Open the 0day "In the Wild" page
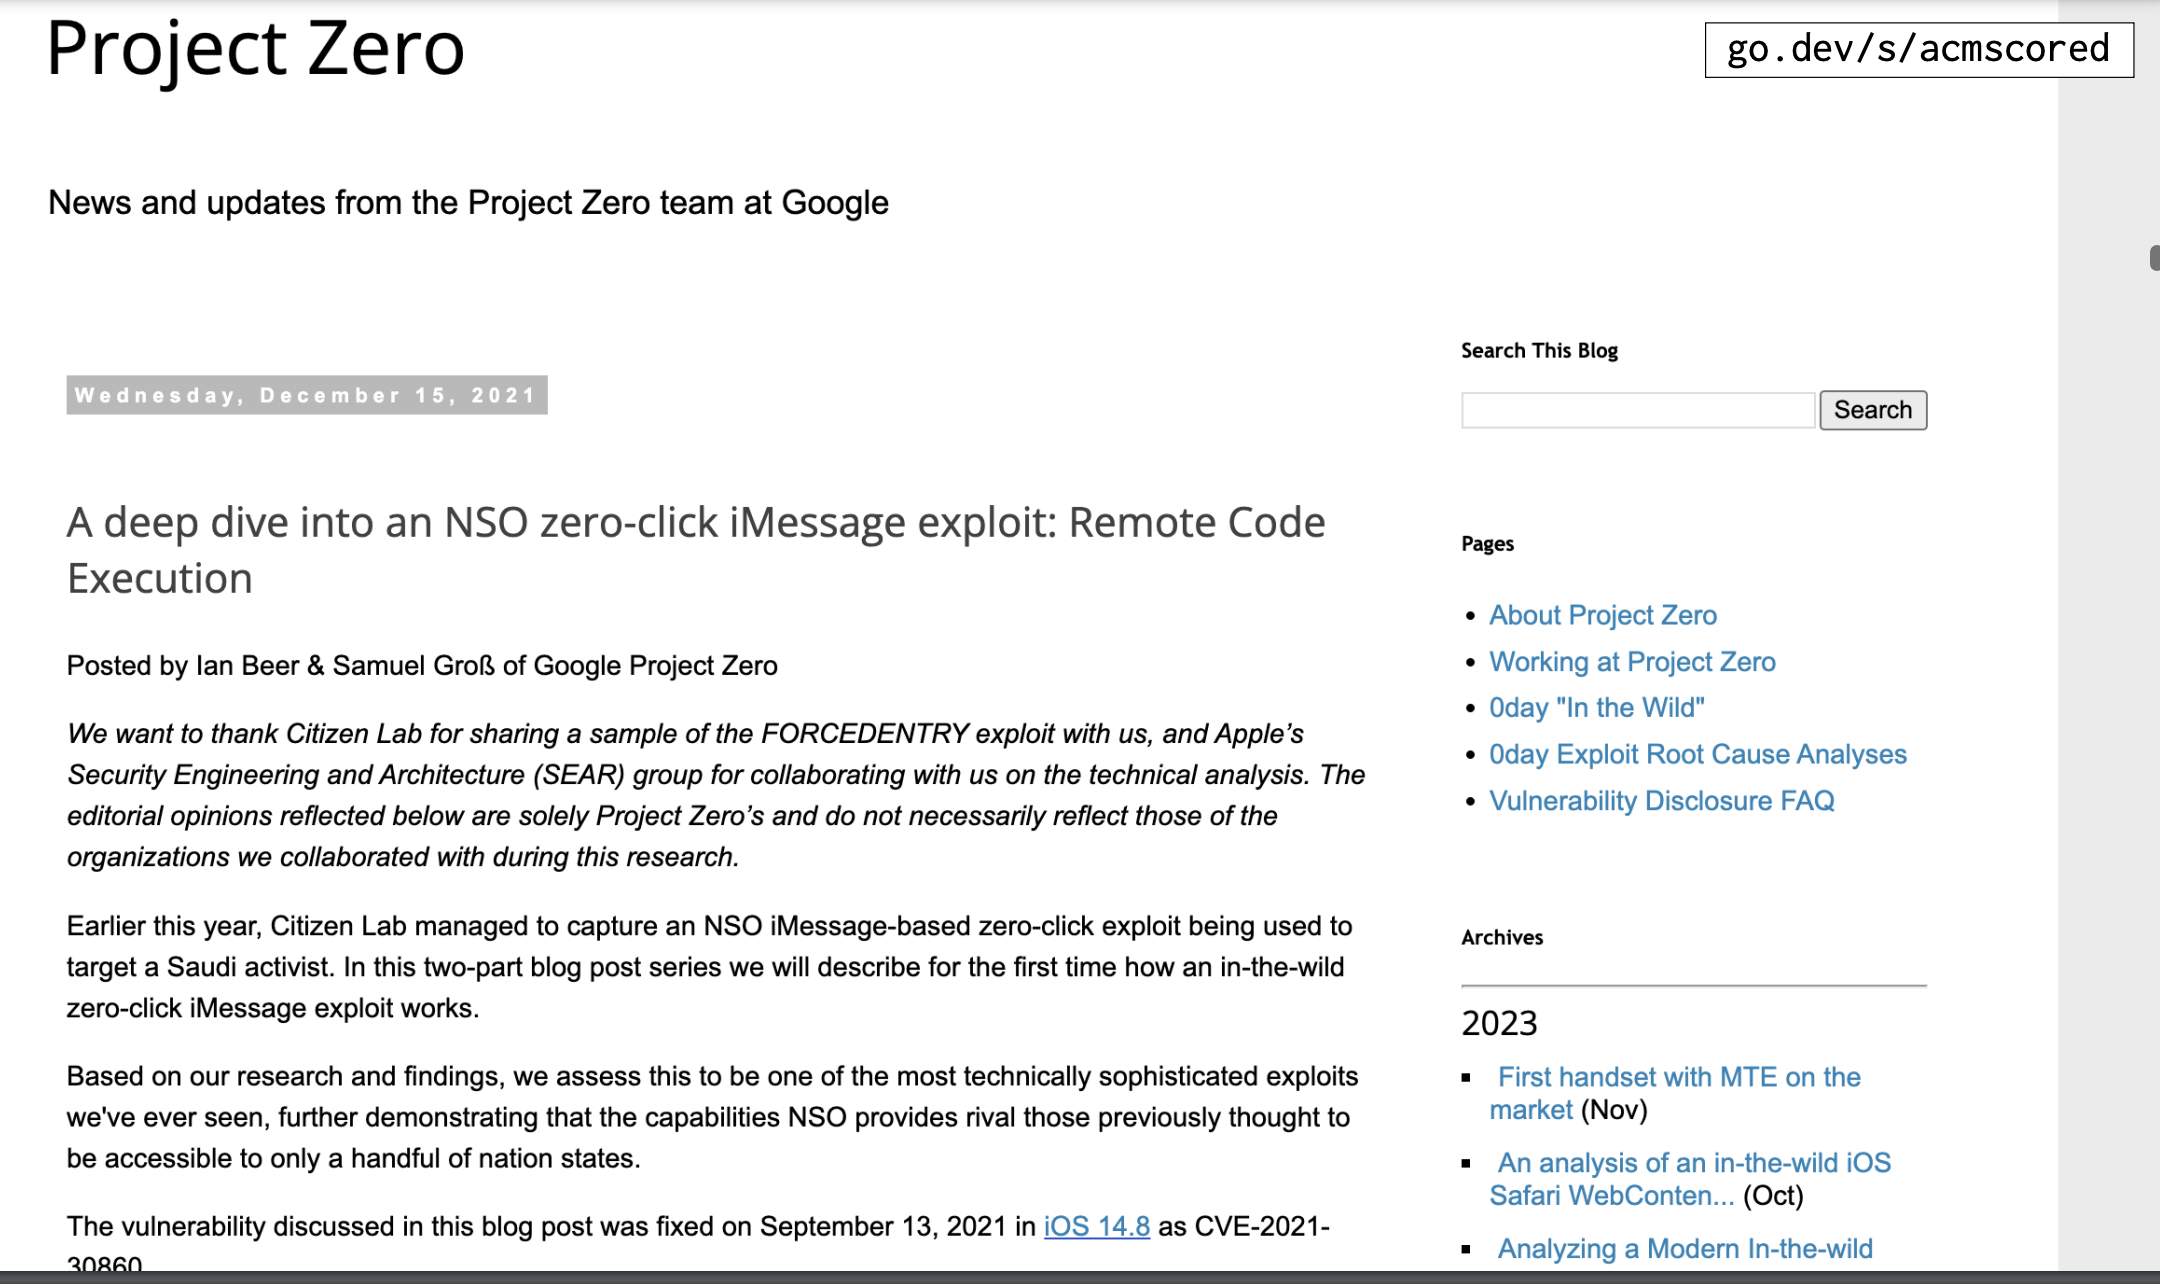Screen dimensions: 2160x1284 tap(1596, 708)
